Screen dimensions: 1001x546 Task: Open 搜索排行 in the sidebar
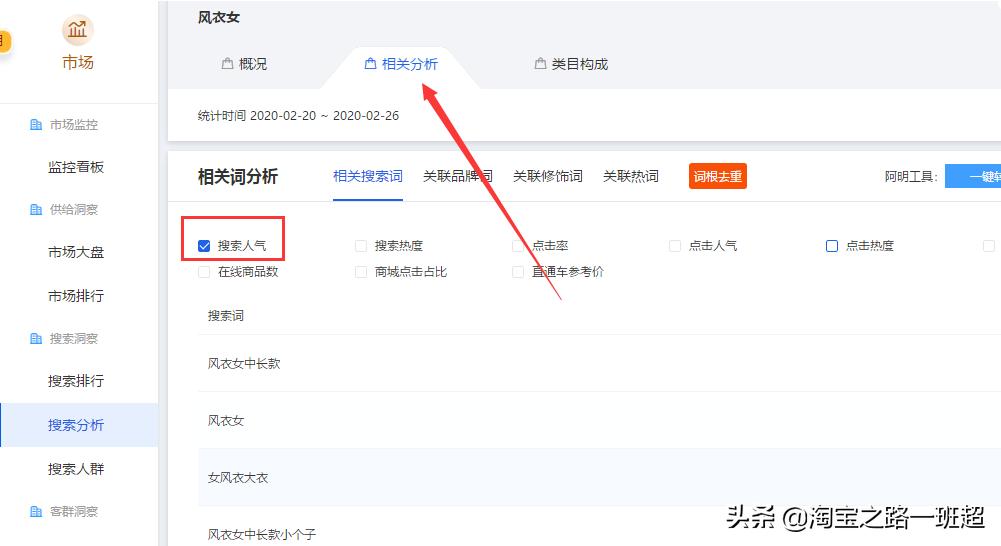coord(76,381)
